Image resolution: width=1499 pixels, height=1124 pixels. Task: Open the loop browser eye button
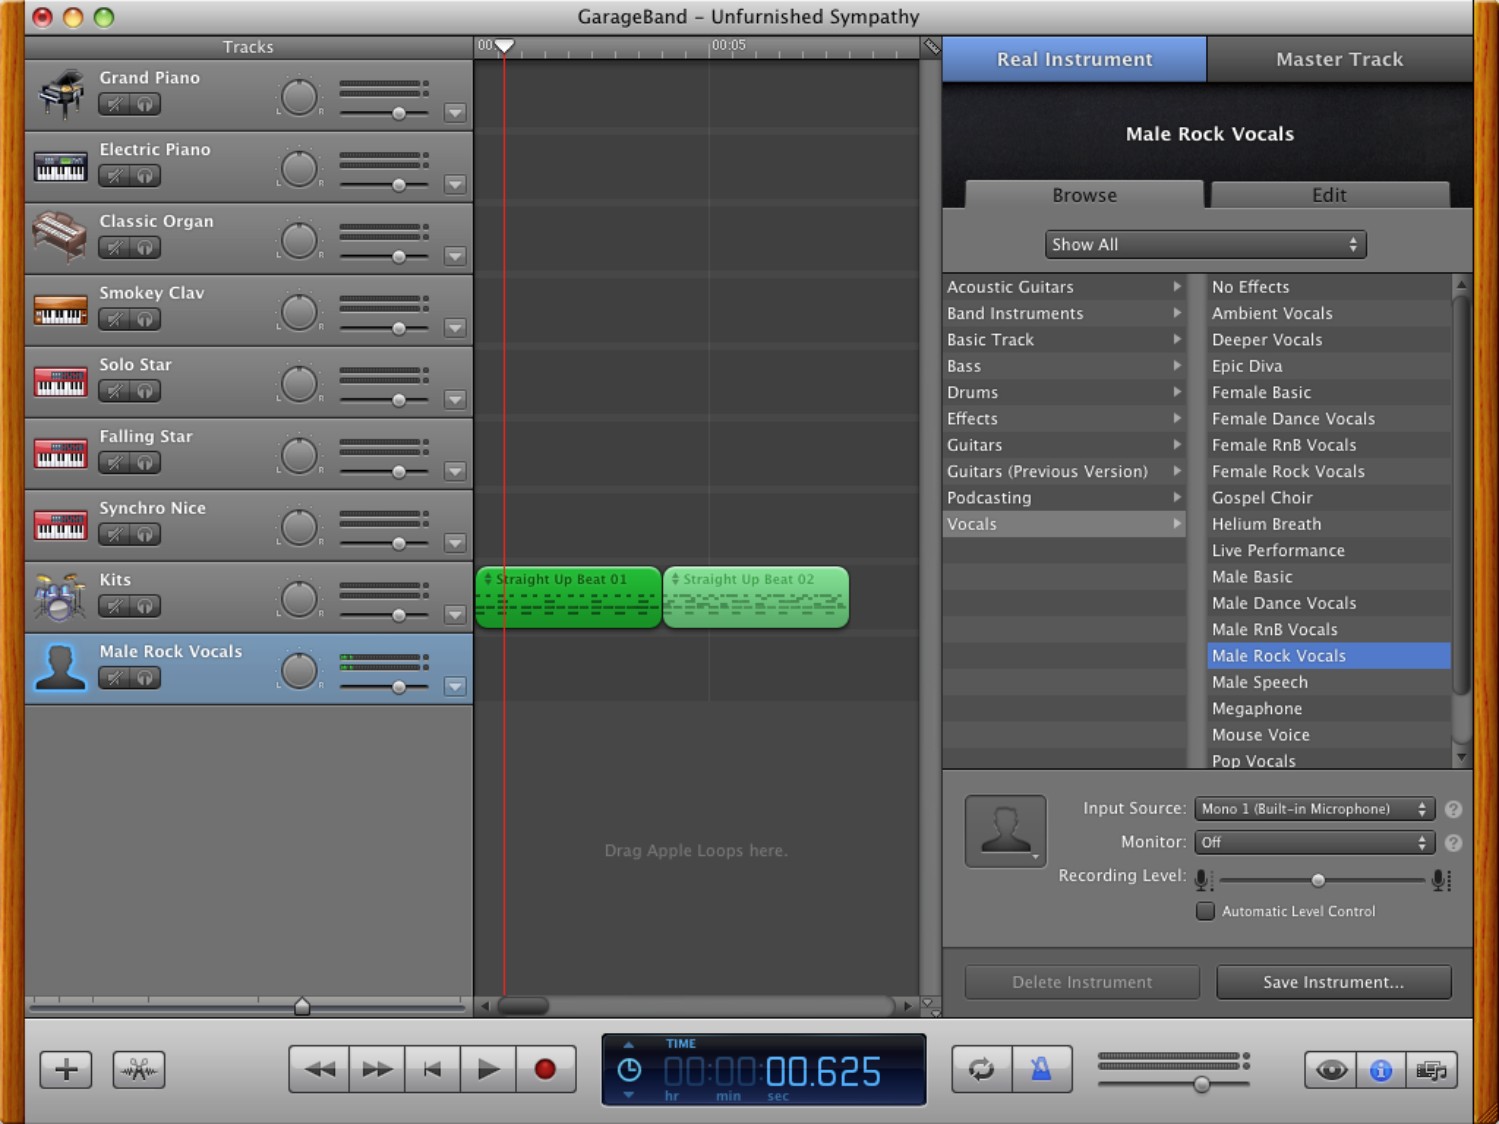pyautogui.click(x=1331, y=1070)
